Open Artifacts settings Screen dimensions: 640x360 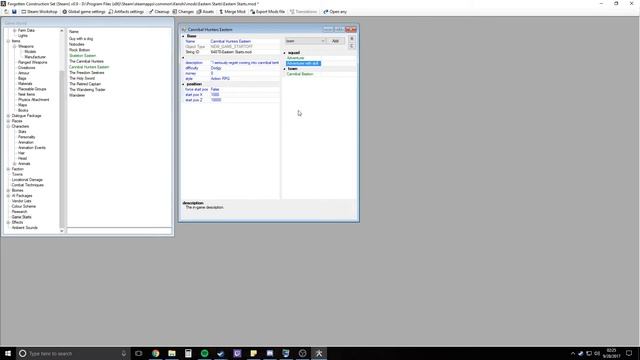(126, 12)
